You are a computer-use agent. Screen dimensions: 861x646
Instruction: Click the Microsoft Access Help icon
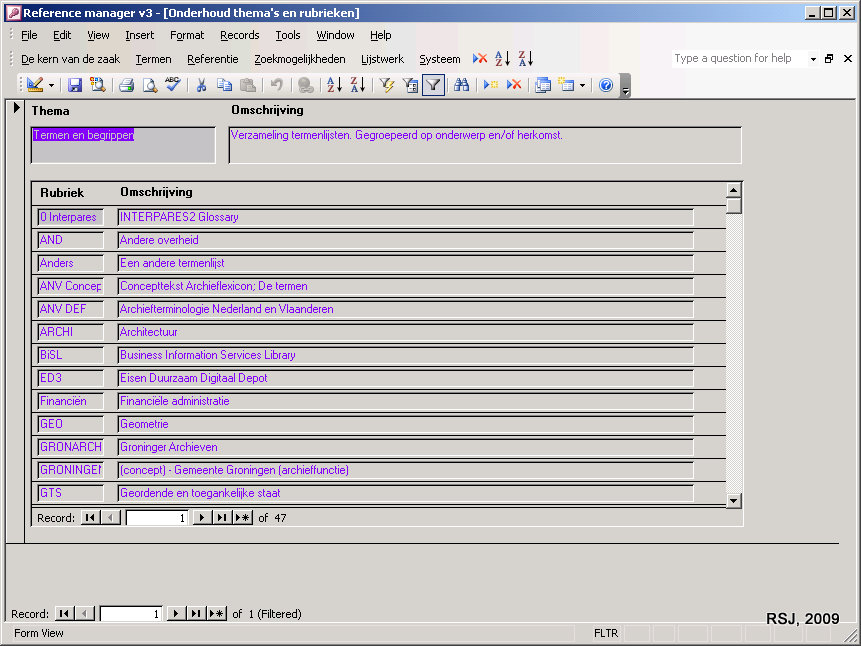(606, 85)
